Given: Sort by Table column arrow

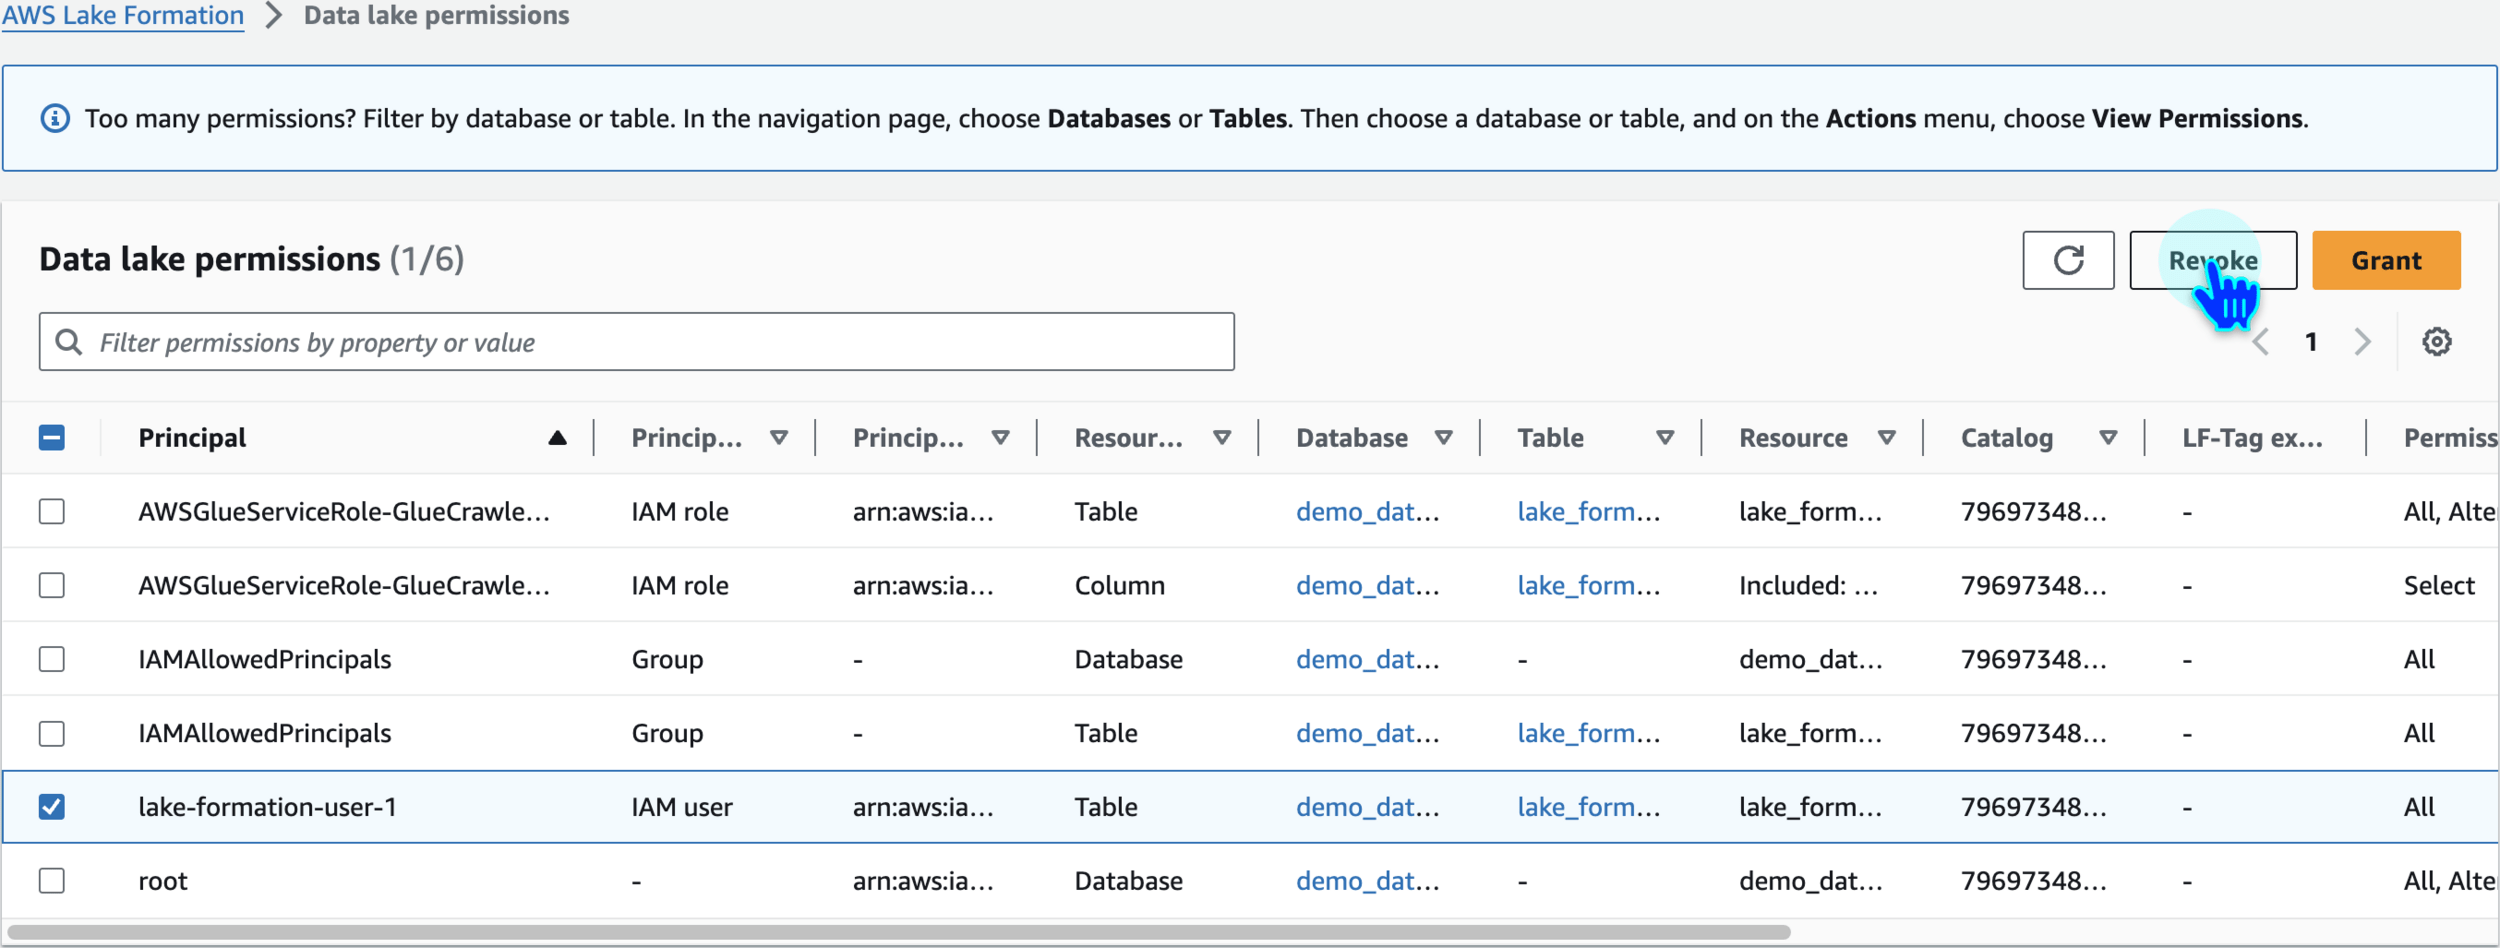Looking at the screenshot, I should tap(1665, 438).
